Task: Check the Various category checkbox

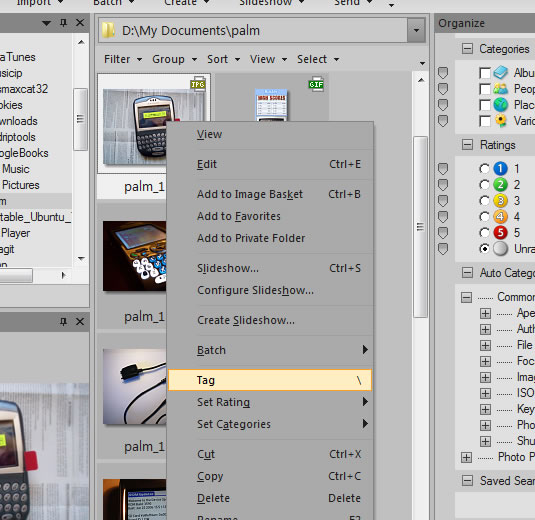Action: tap(485, 121)
